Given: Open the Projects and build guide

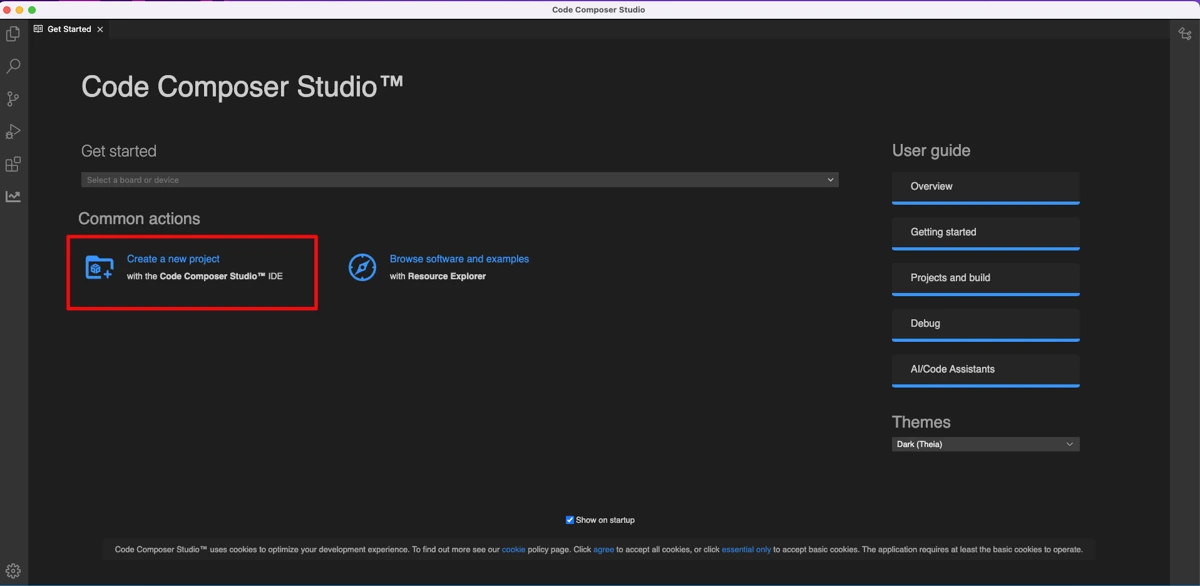Looking at the screenshot, I should point(985,278).
